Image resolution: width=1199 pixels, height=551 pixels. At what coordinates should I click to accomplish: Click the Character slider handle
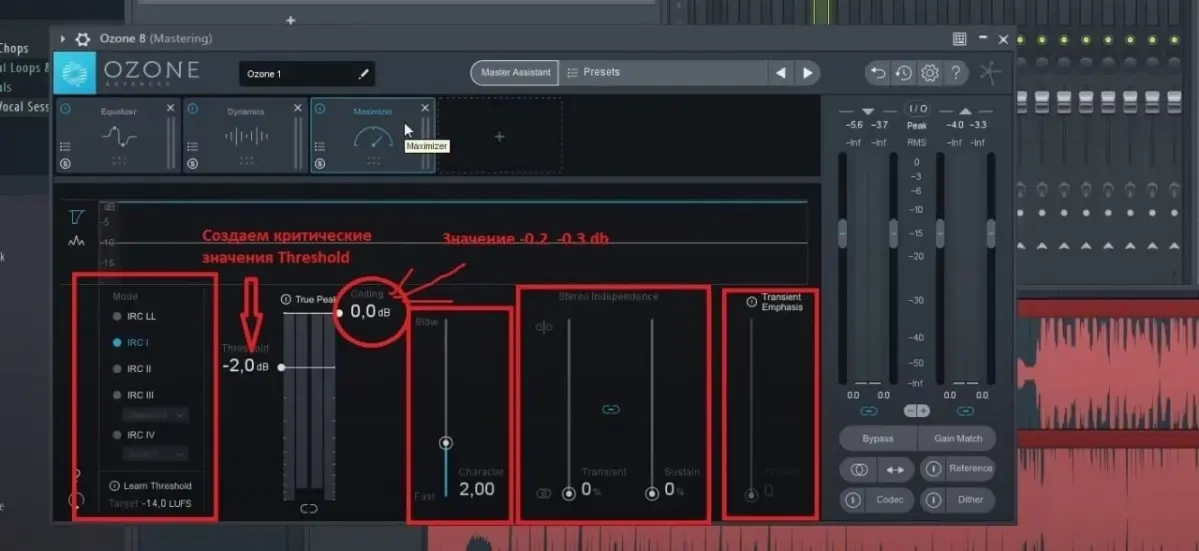(446, 443)
